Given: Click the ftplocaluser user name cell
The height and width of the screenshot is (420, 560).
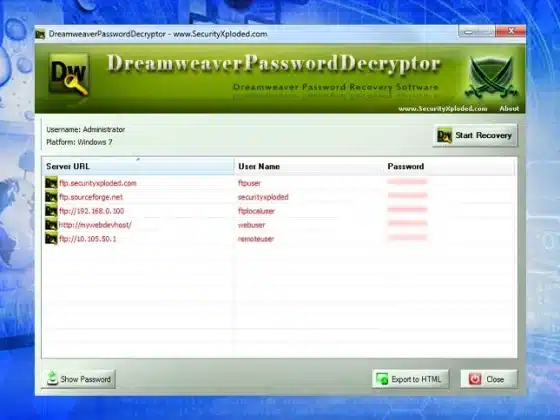Looking at the screenshot, I should (256, 211).
